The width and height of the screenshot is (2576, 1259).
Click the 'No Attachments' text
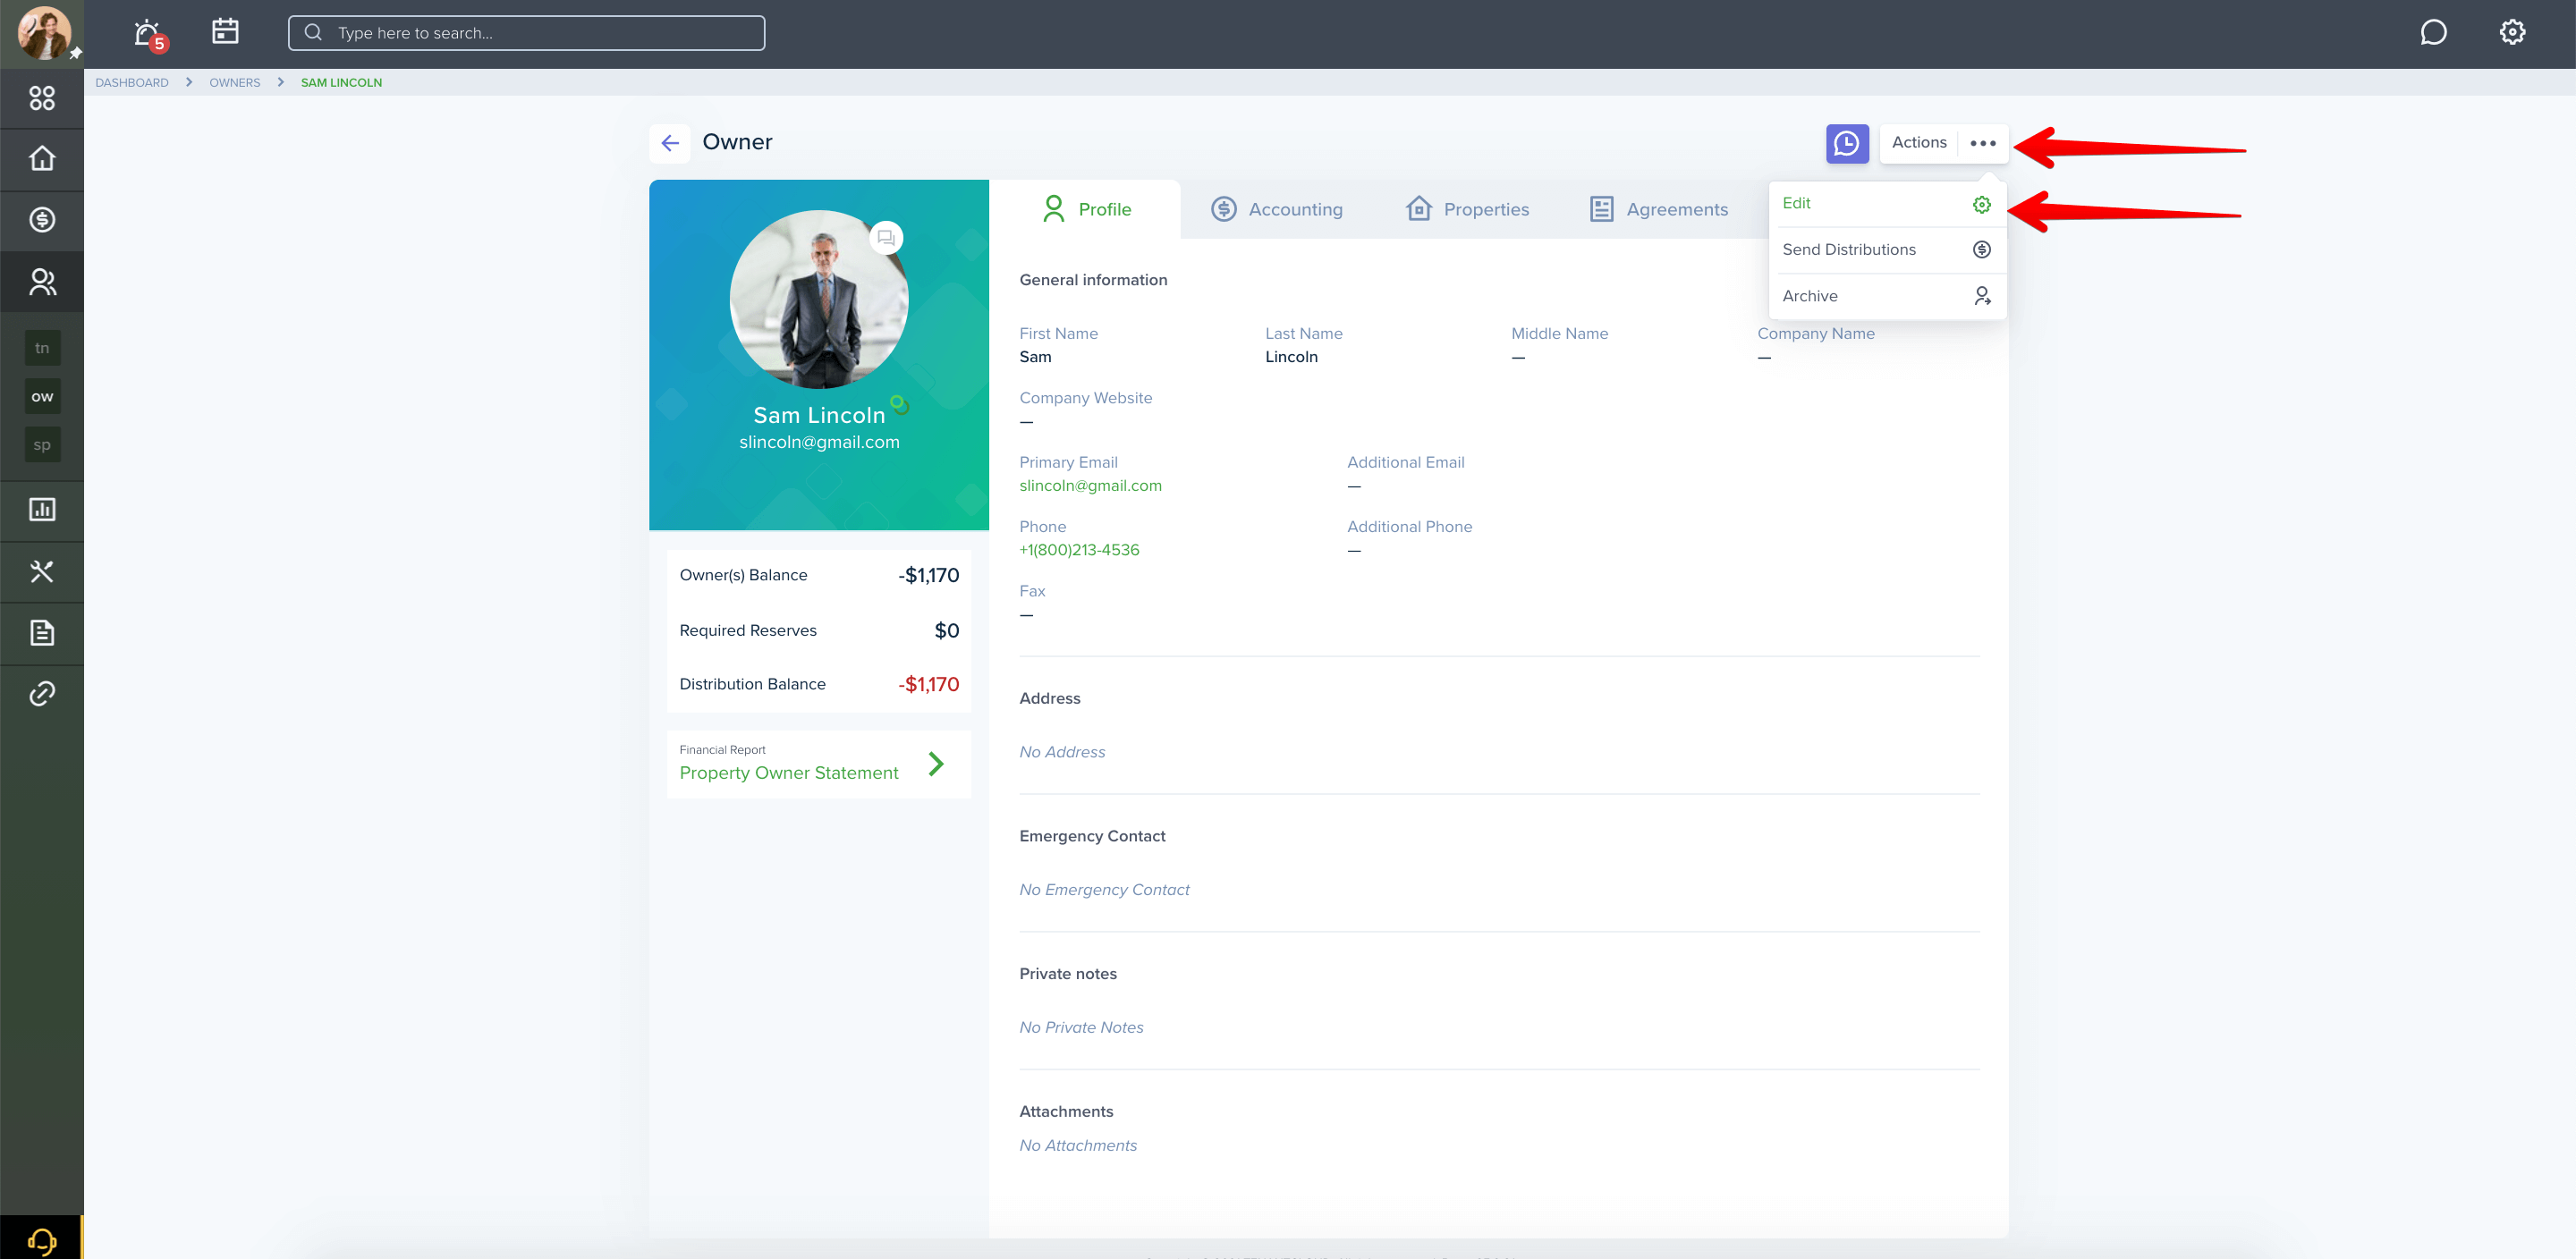(1078, 1146)
